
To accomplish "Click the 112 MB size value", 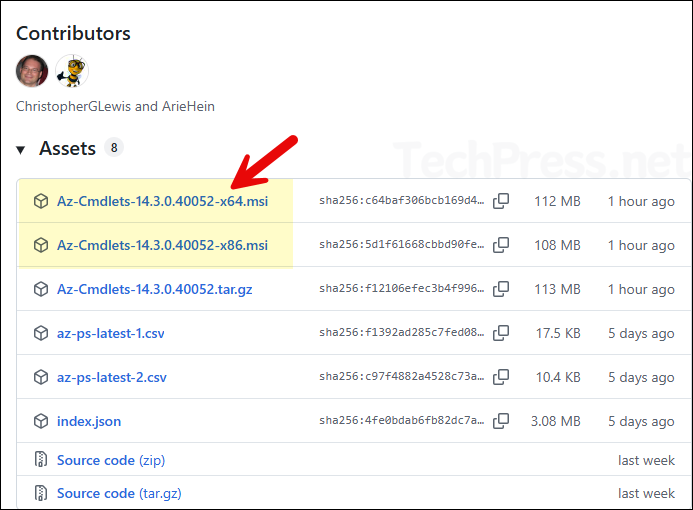I will (x=557, y=202).
